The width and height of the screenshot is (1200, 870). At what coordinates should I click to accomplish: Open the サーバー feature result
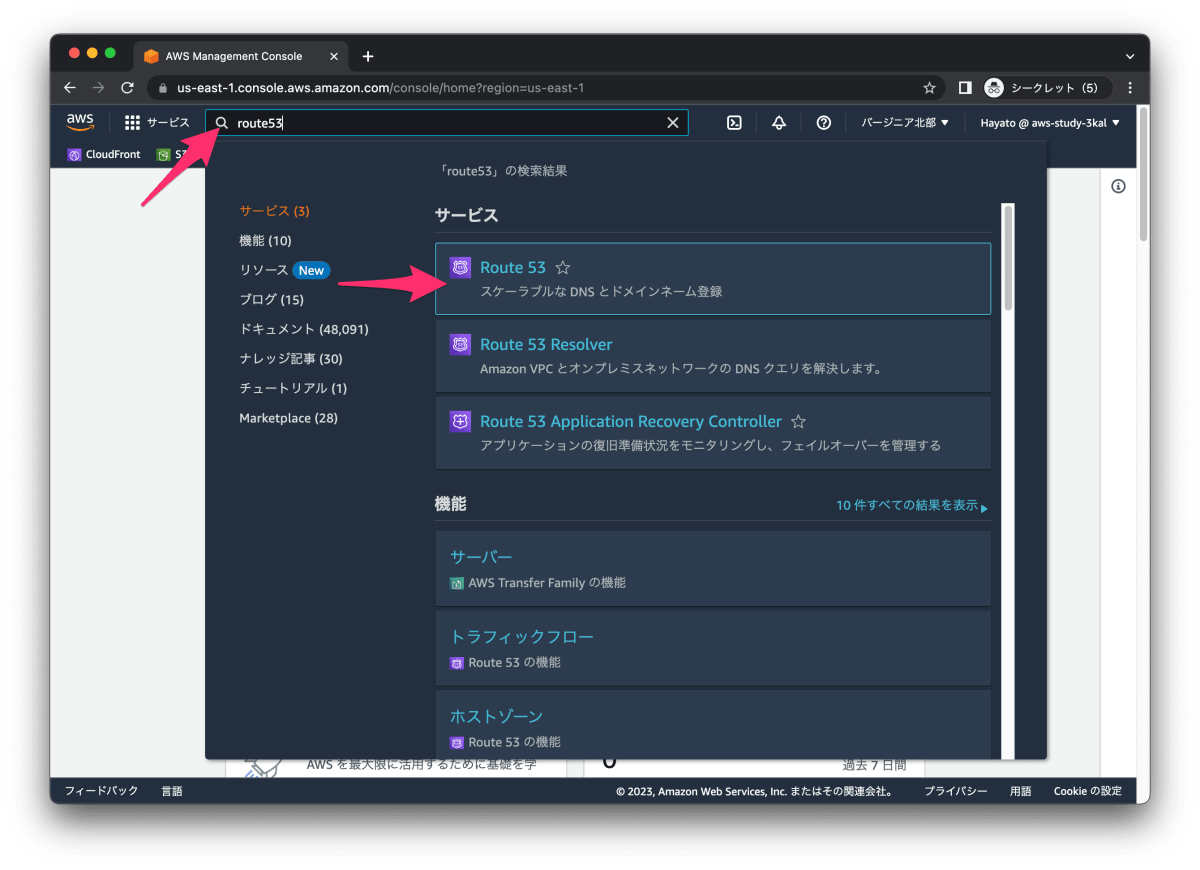713,568
